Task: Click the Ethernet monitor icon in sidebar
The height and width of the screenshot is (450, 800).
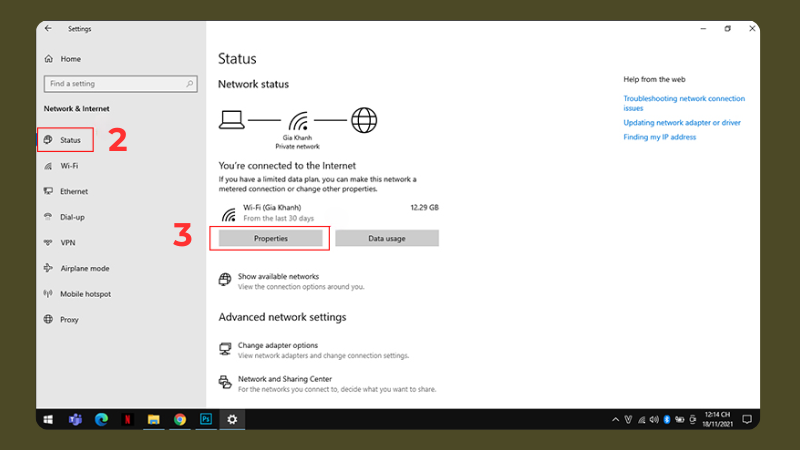Action: pyautogui.click(x=48, y=191)
